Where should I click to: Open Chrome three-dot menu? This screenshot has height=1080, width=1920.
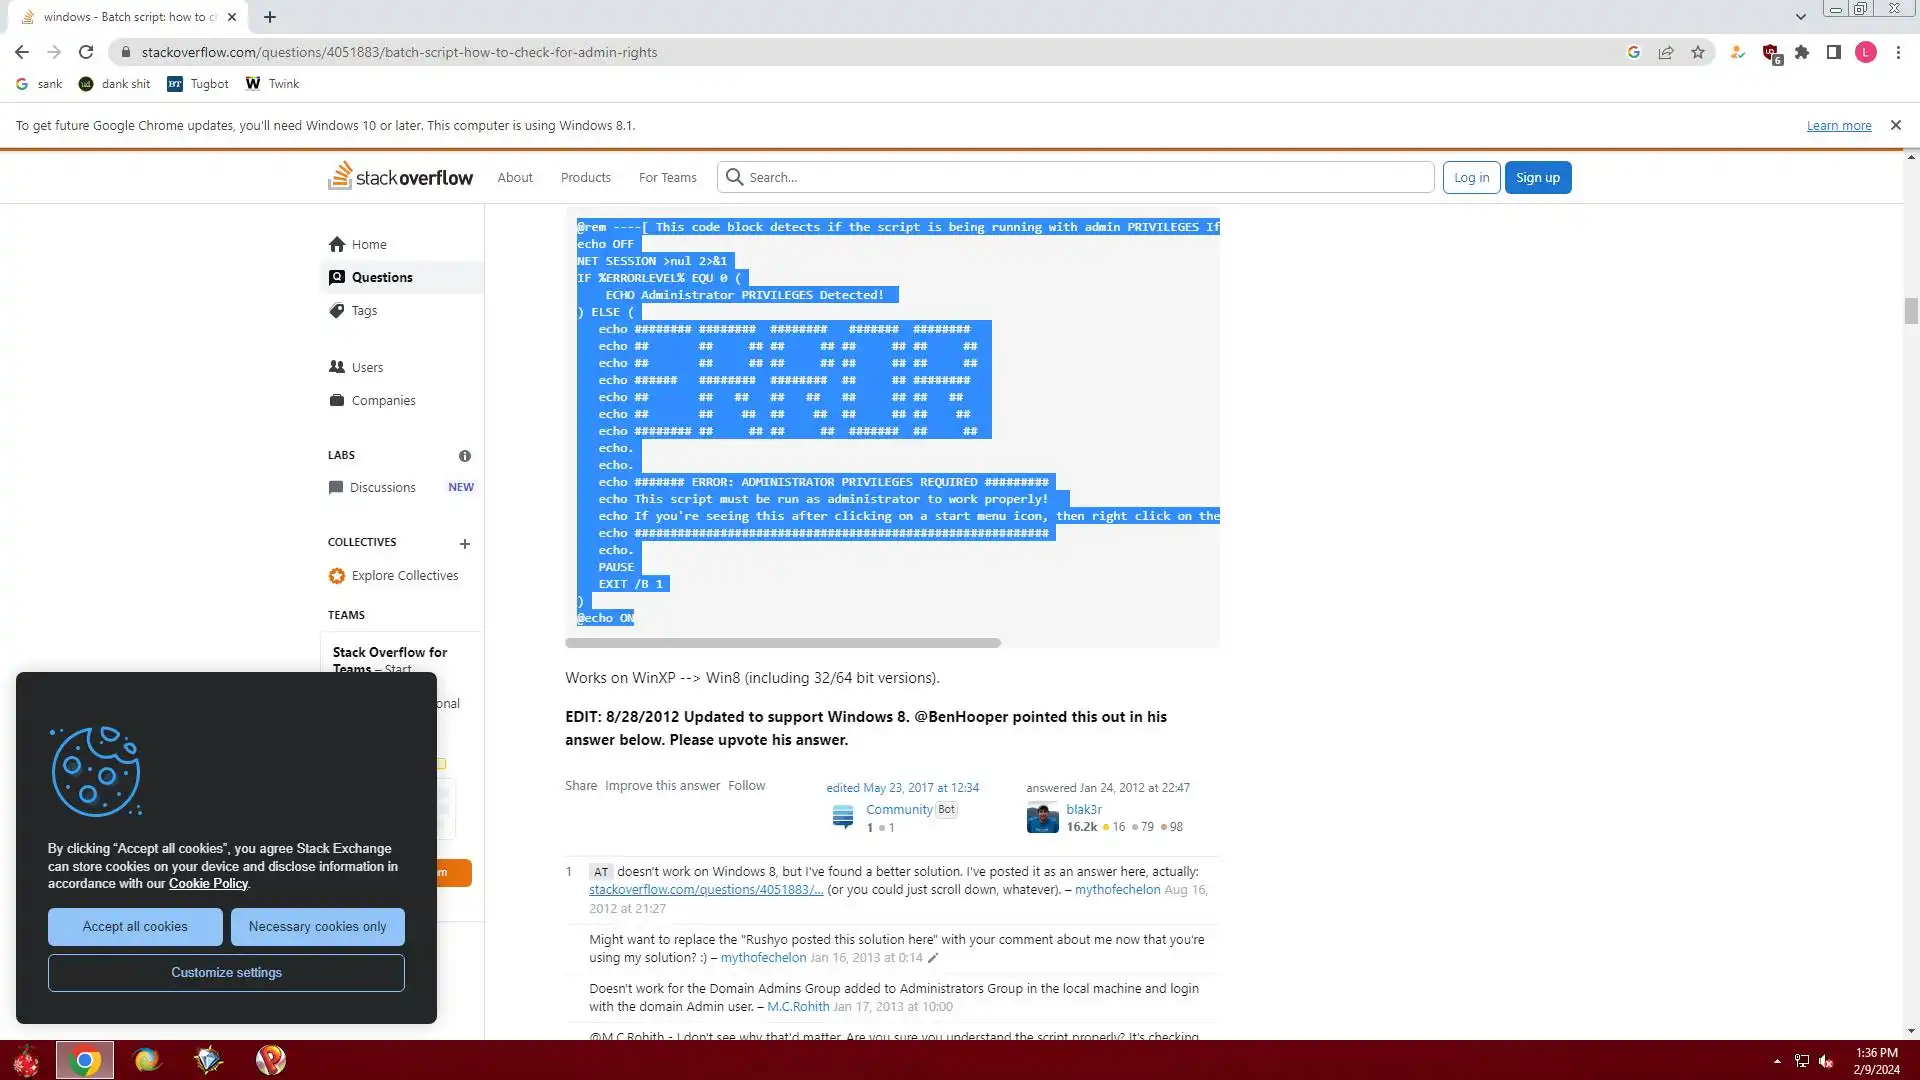1898,52
